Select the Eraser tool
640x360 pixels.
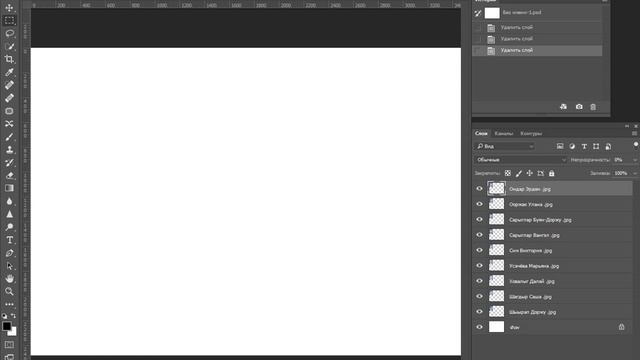(9, 176)
